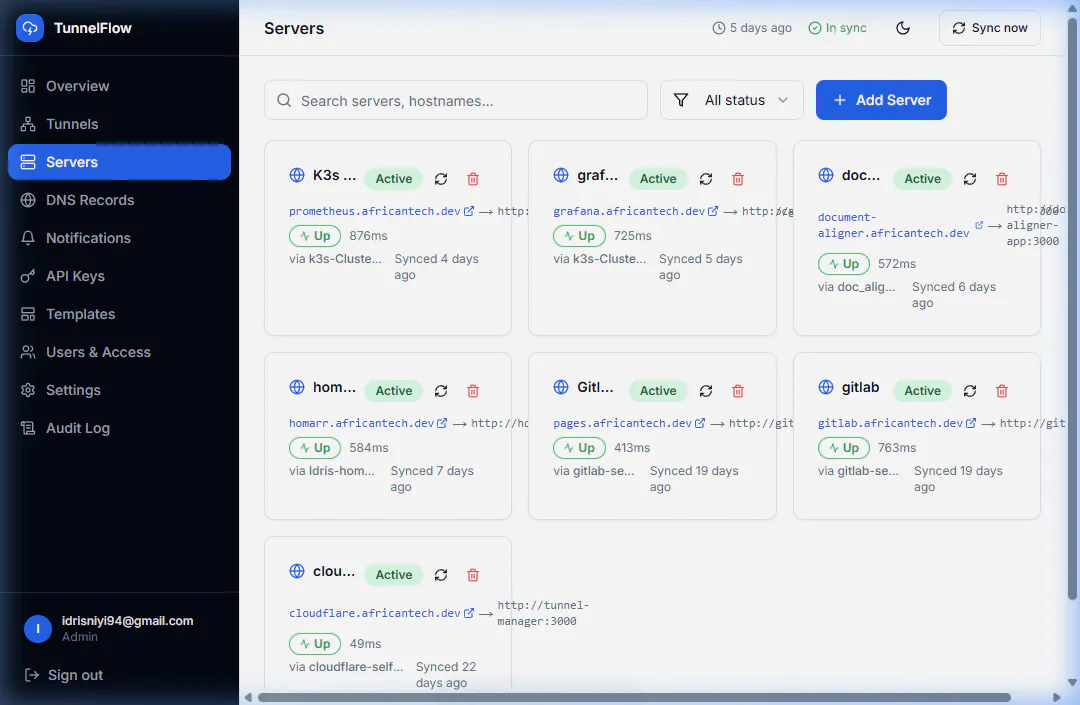
Task: Click the idrisniyi94@gmail.com account name
Action: pyautogui.click(x=127, y=621)
